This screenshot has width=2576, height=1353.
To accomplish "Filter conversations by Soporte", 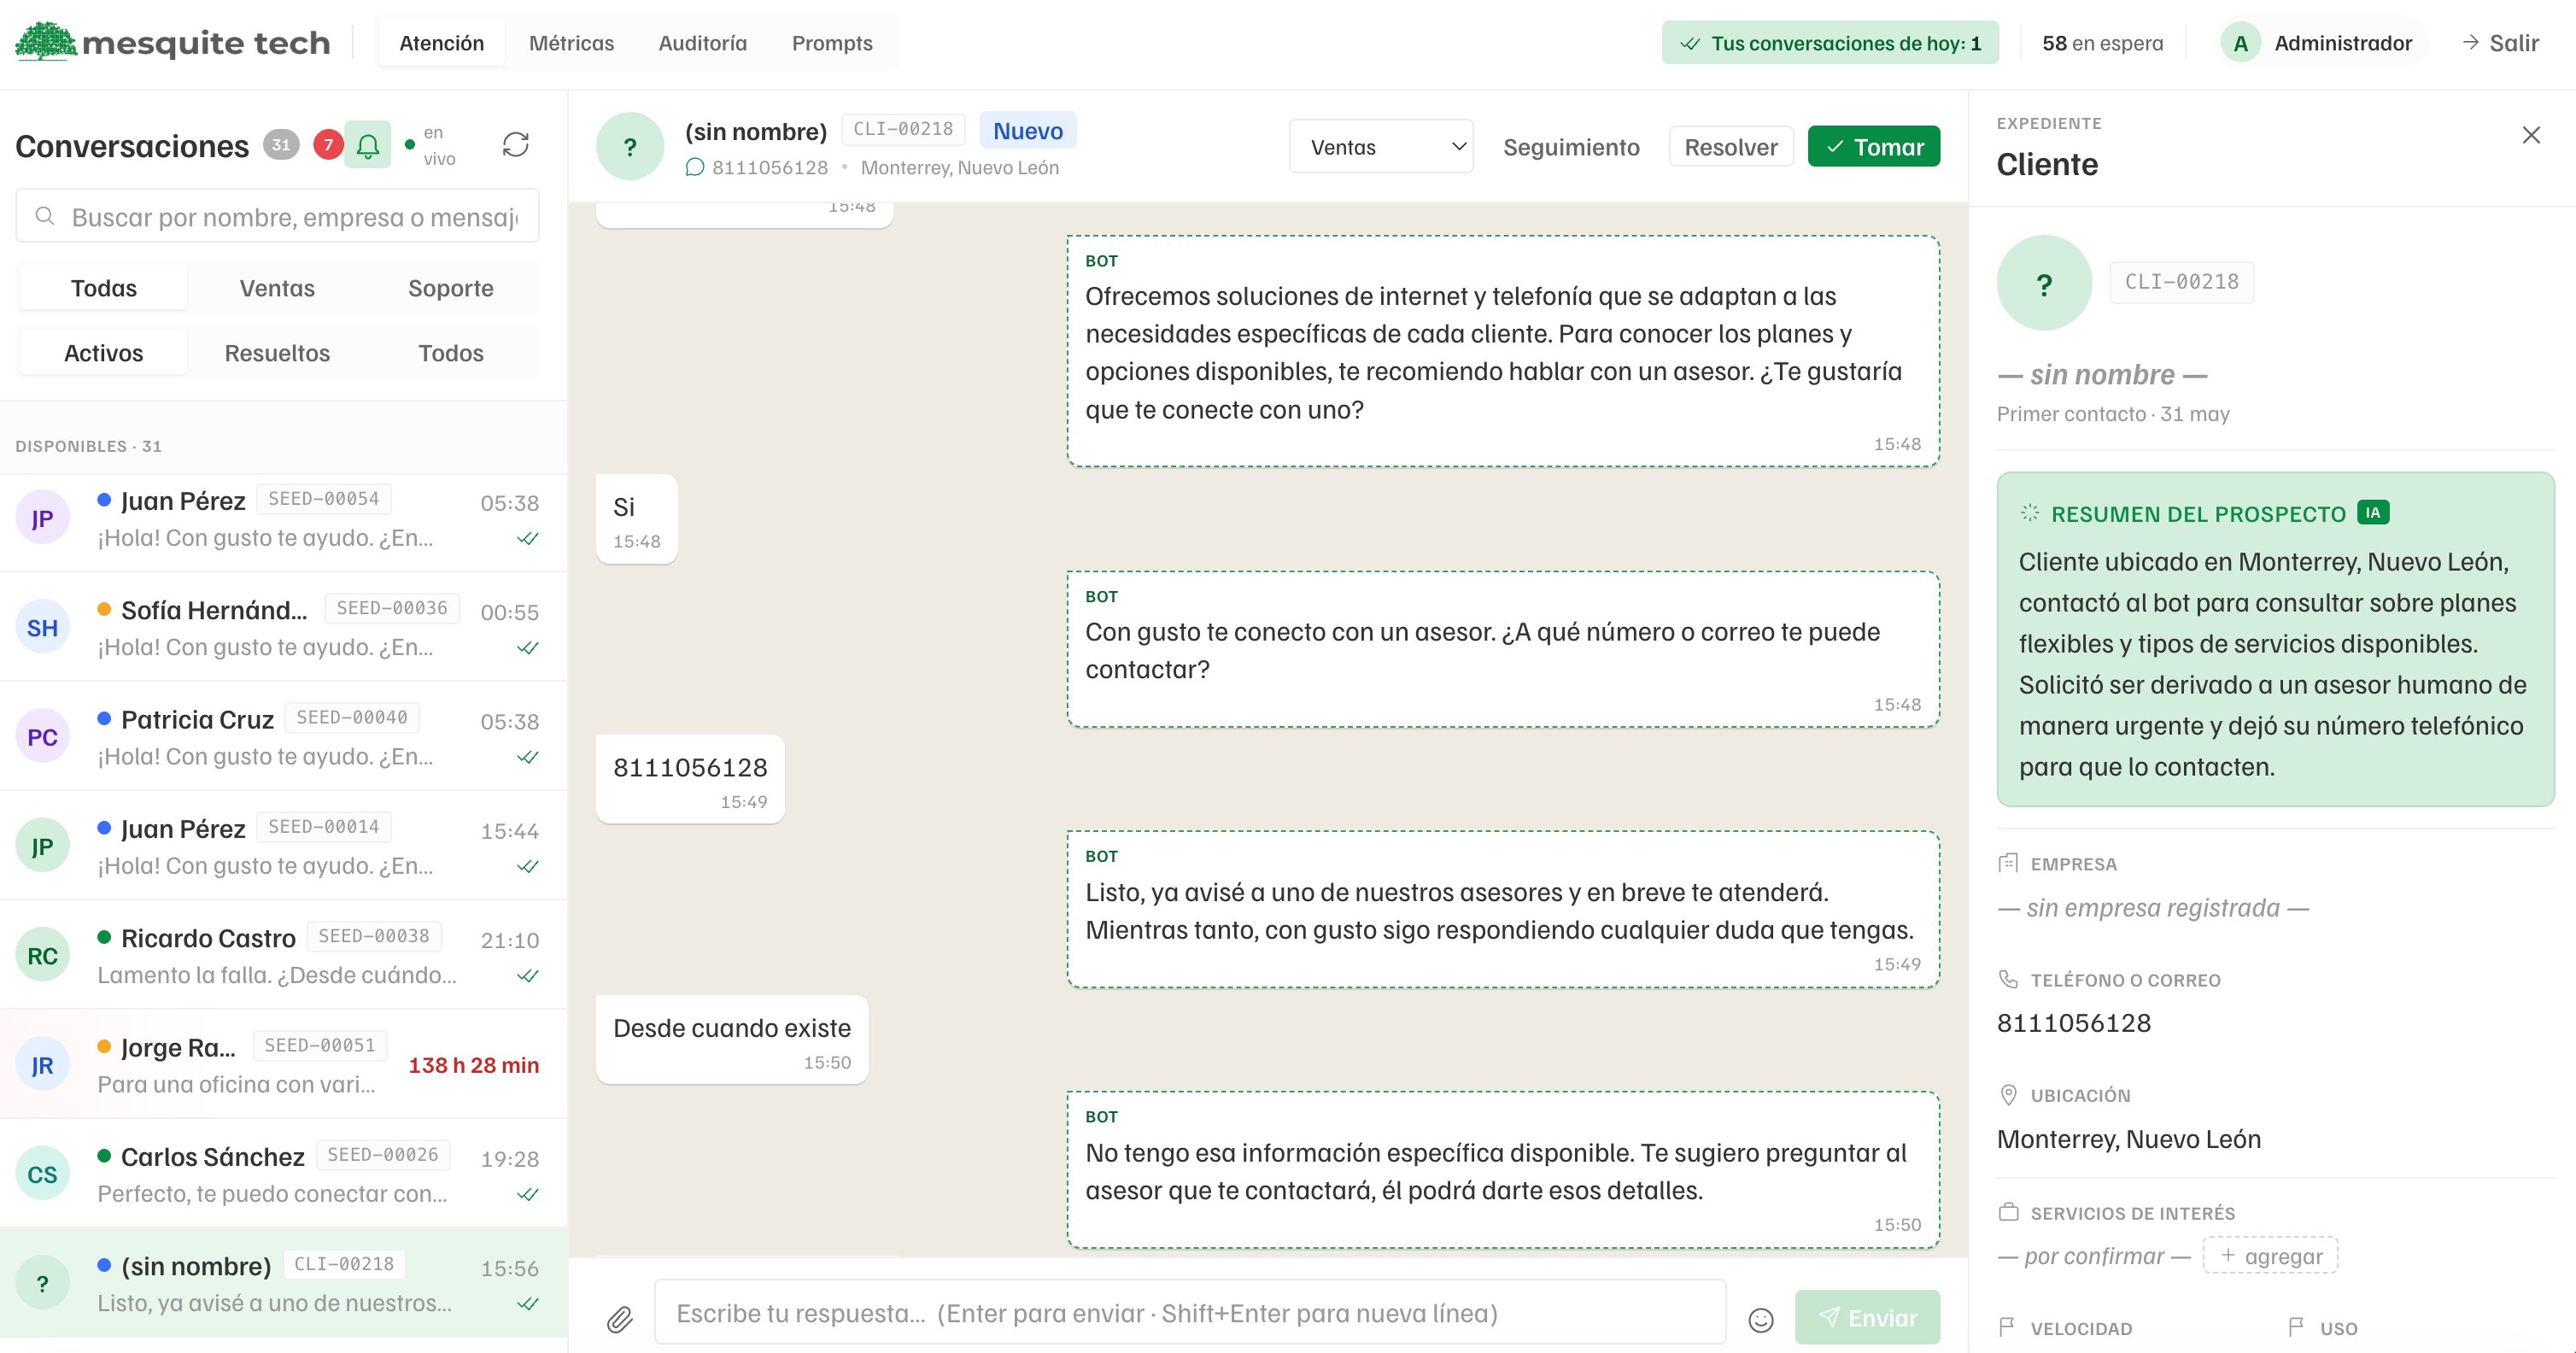I will tap(451, 288).
